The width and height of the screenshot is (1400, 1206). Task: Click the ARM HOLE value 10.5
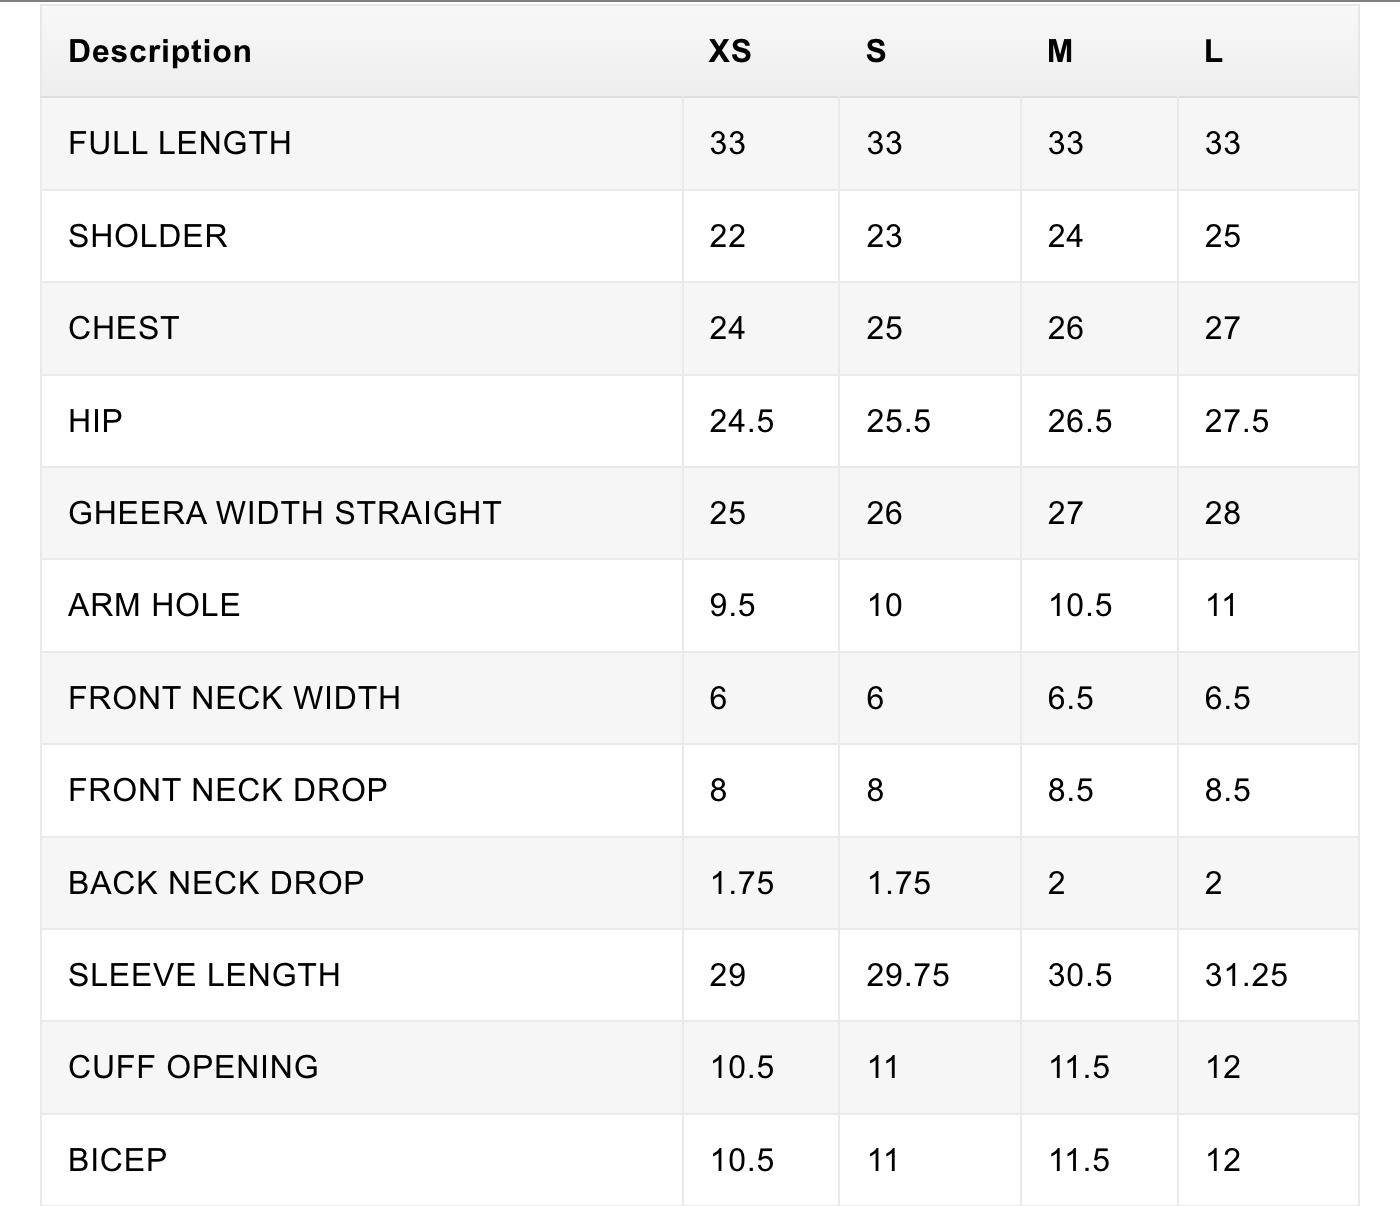point(1080,605)
